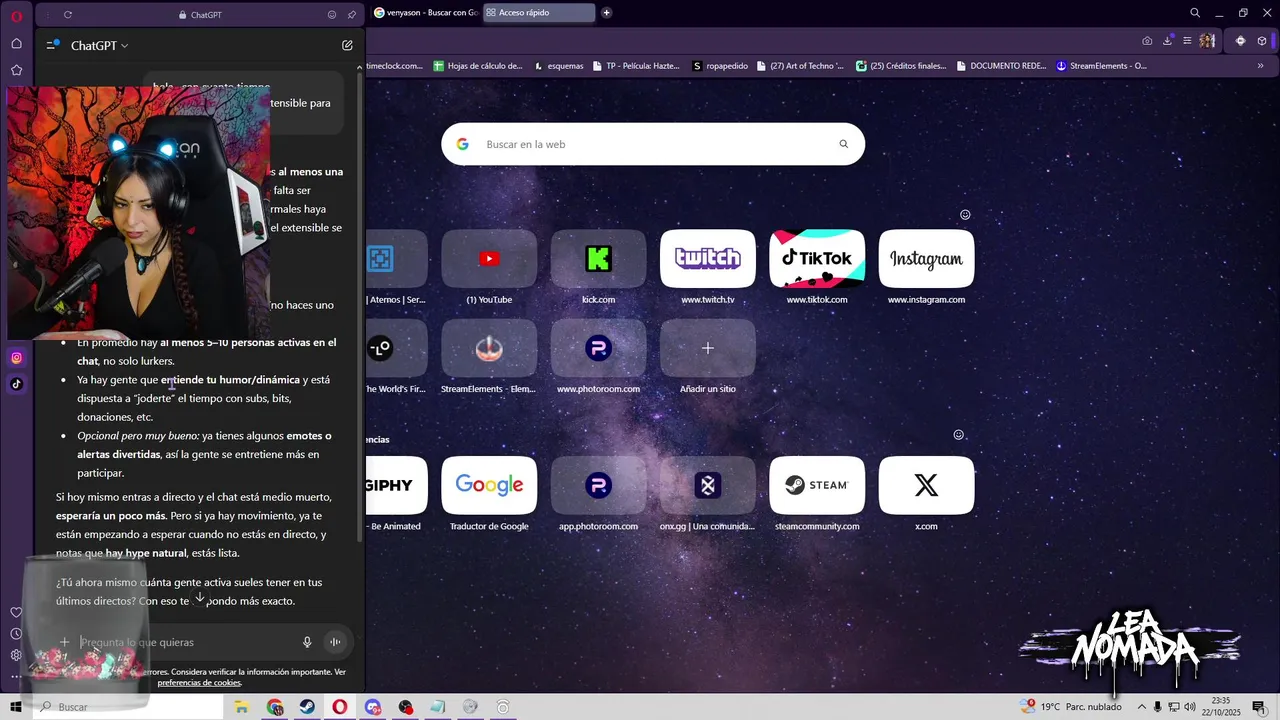Open 'TP - Película: Hazte...' bookmark
This screenshot has height=720, width=1280.
pyautogui.click(x=636, y=66)
